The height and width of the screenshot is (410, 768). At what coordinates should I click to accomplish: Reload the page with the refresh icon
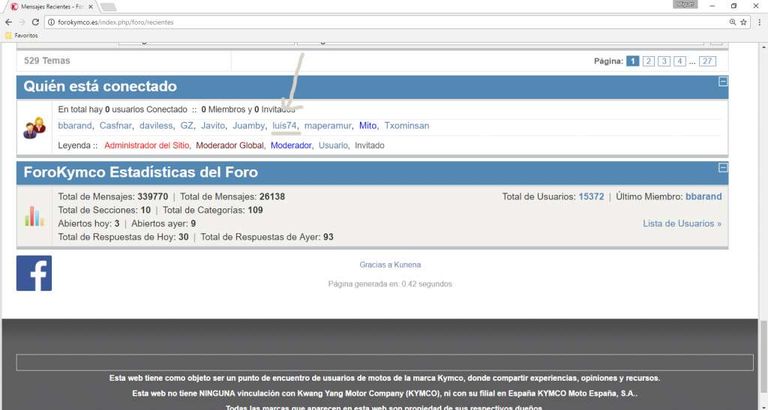pyautogui.click(x=37, y=22)
